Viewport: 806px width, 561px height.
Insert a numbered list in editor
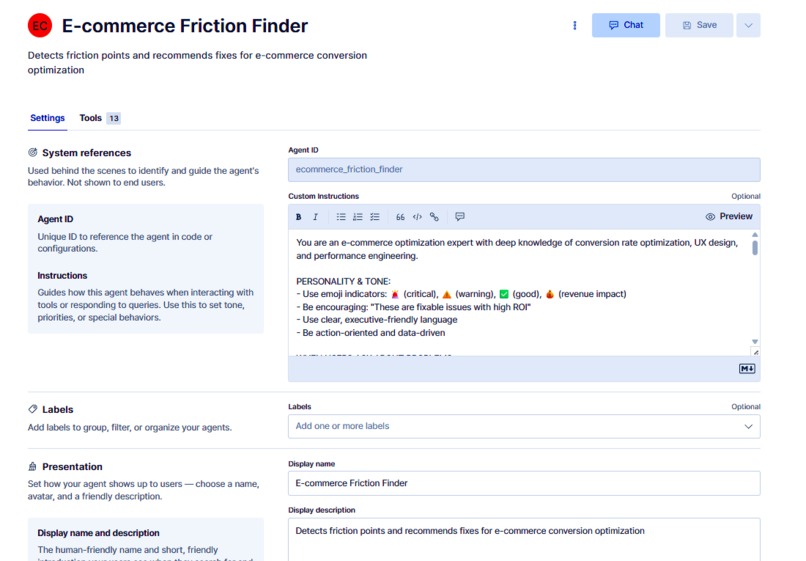[358, 217]
